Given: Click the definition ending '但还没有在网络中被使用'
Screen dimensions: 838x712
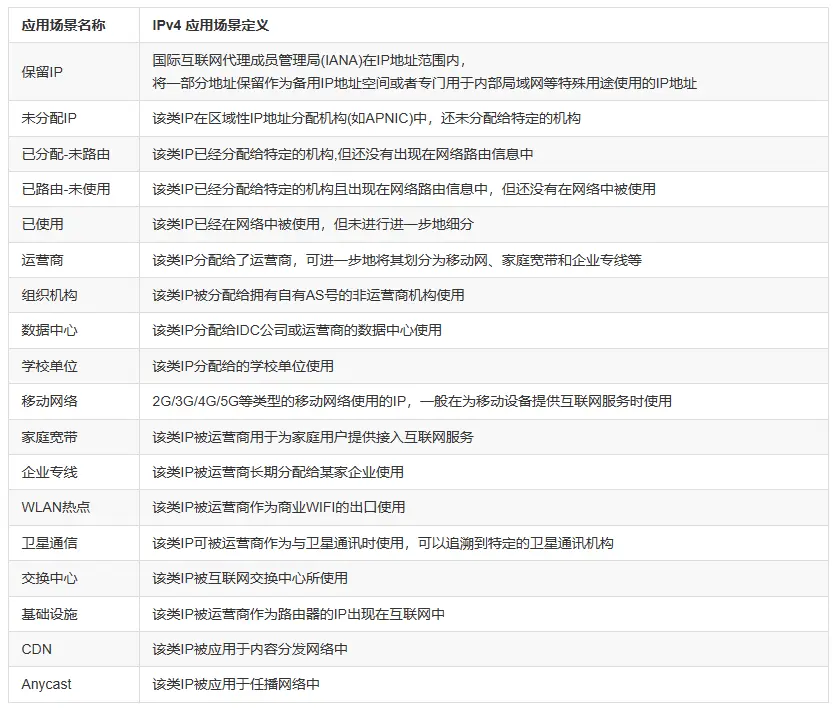Looking at the screenshot, I should pyautogui.click(x=484, y=189).
